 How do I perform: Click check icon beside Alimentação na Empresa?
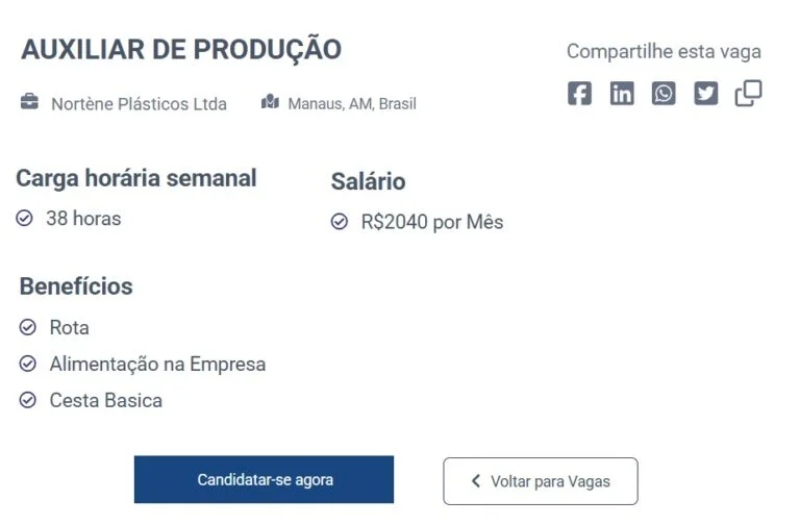coord(28,364)
